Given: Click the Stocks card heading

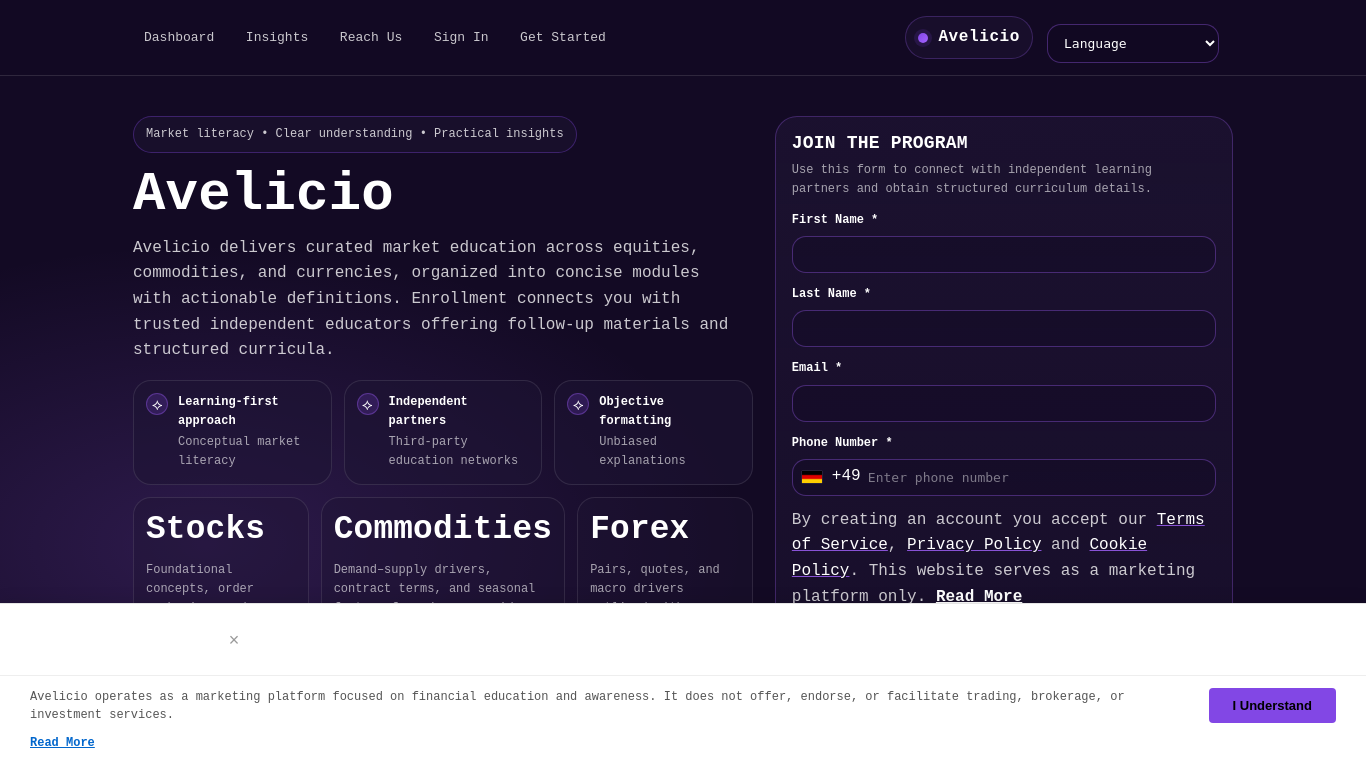Looking at the screenshot, I should [x=205, y=529].
